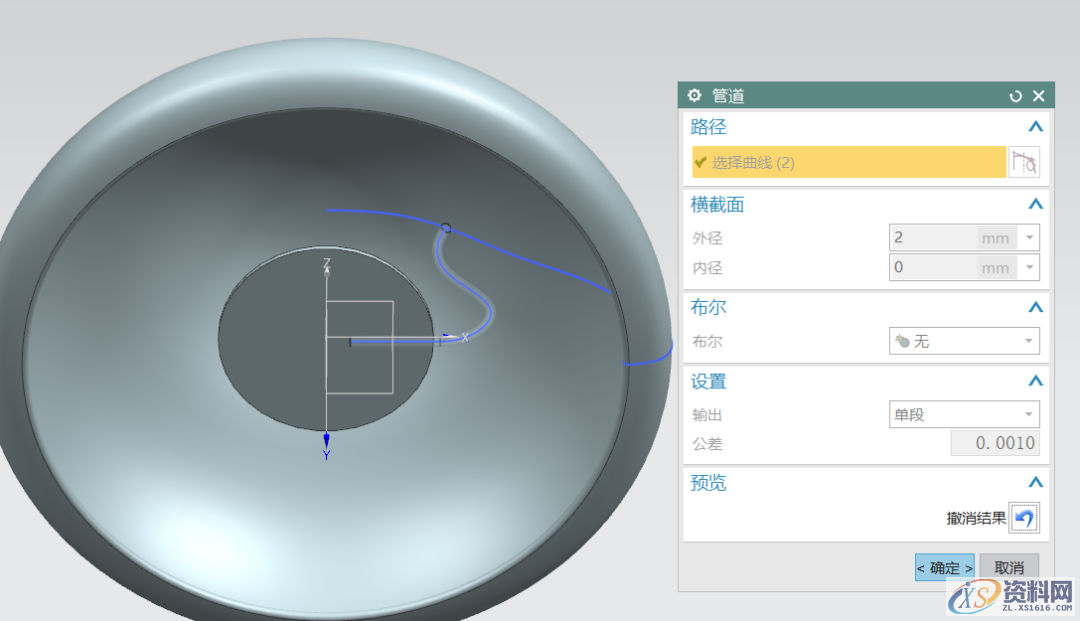1080x621 pixels.
Task: Open the 内径 mm unit dropdown
Action: [x=1028, y=267]
